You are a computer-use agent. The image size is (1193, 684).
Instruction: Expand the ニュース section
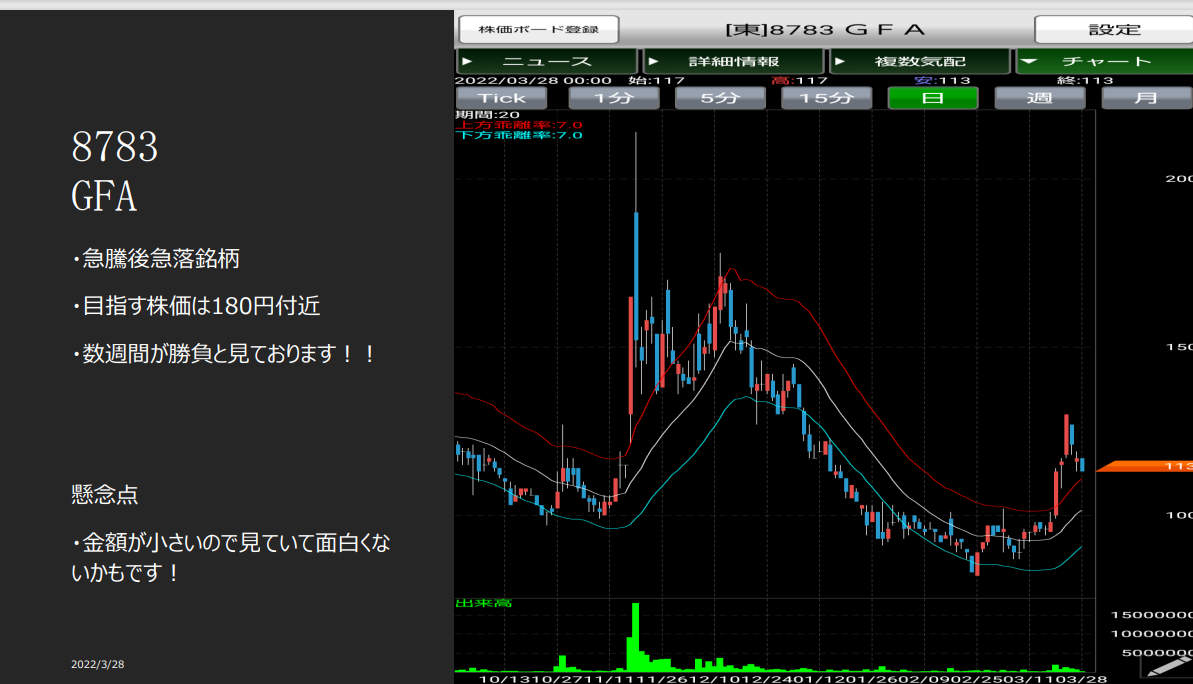click(546, 62)
